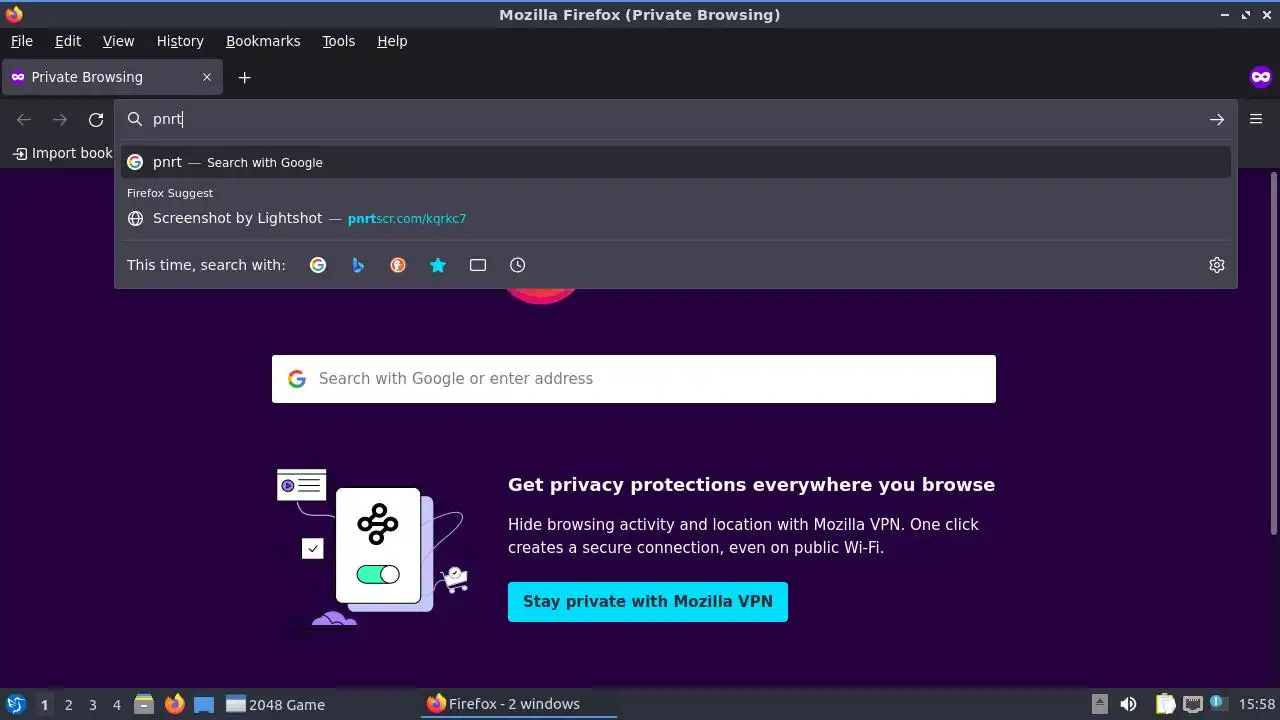Image resolution: width=1280 pixels, height=720 pixels.
Task: Search this time with DuckDuckGo icon
Action: pos(398,265)
